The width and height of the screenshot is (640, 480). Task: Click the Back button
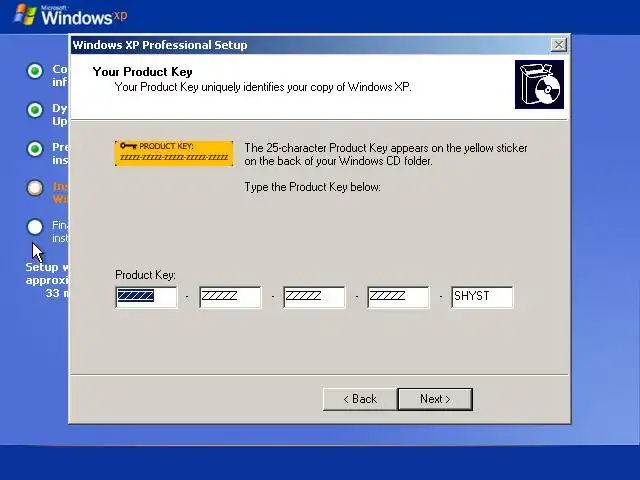point(360,399)
